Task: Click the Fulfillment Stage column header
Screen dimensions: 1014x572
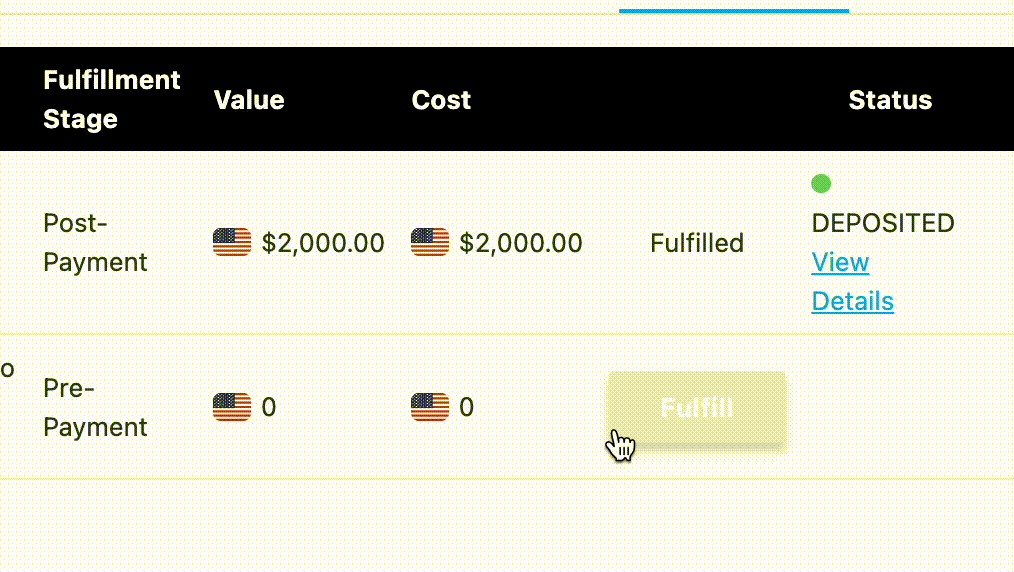Action: [112, 99]
